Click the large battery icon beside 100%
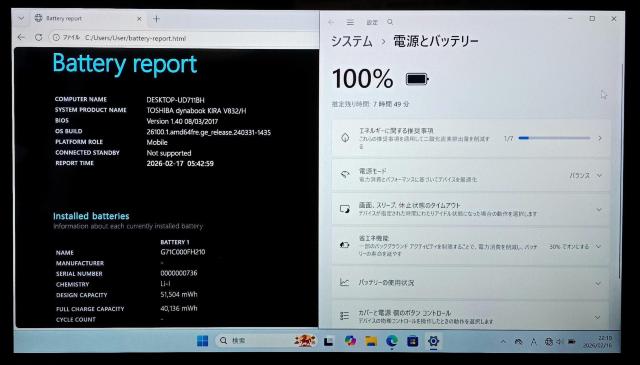The image size is (640, 365). click(417, 79)
